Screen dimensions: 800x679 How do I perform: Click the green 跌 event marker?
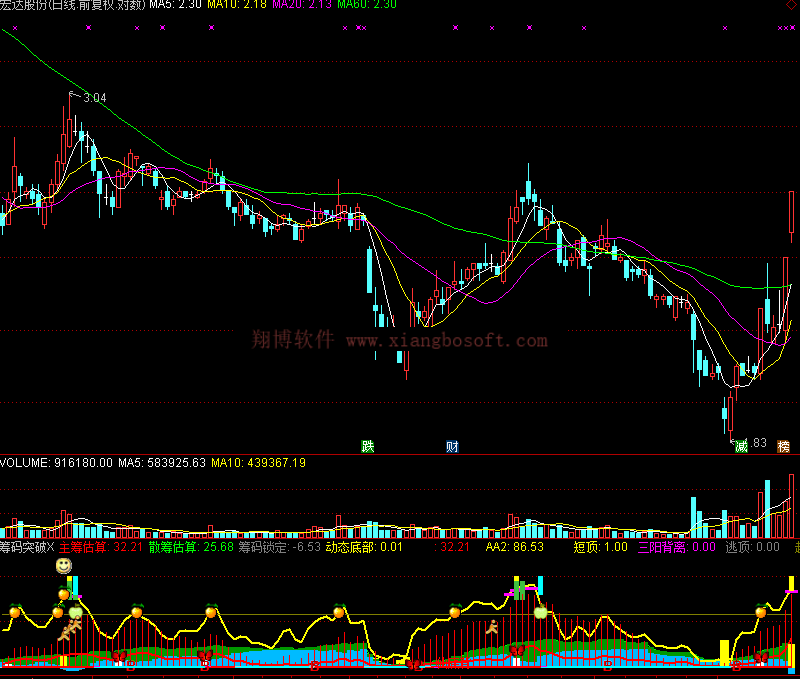[x=368, y=446]
